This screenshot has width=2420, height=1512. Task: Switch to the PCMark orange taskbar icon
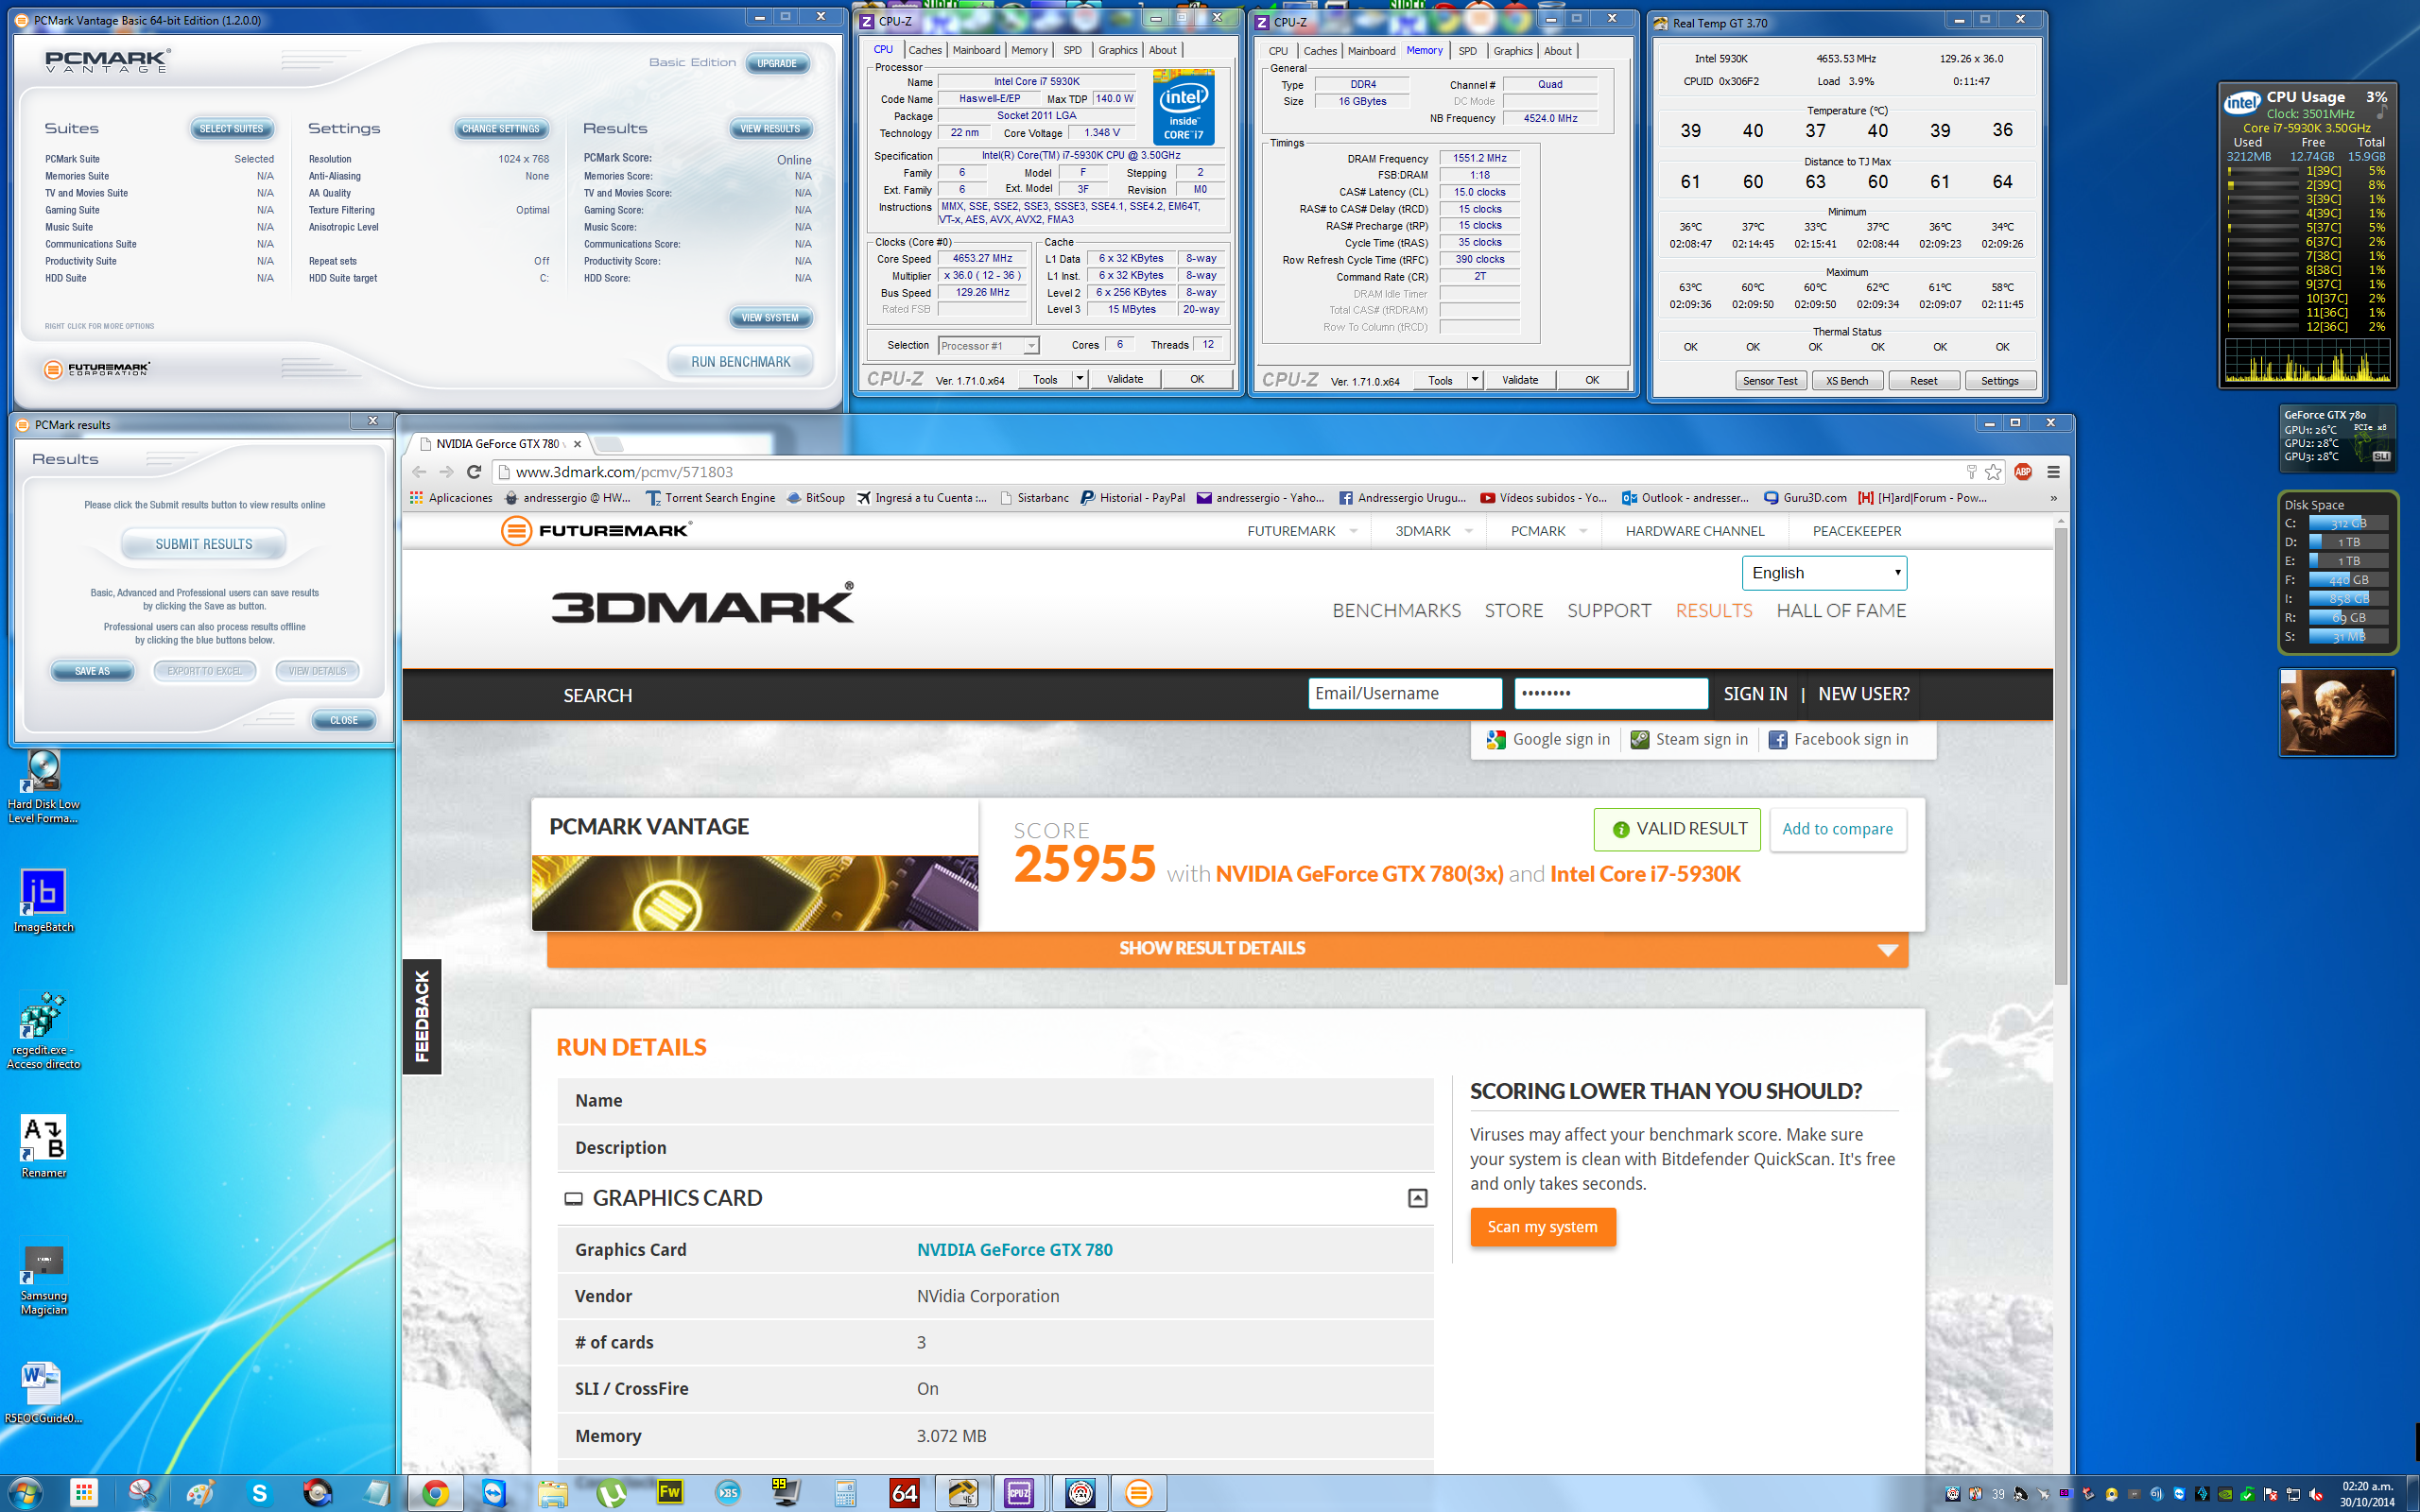point(1138,1493)
